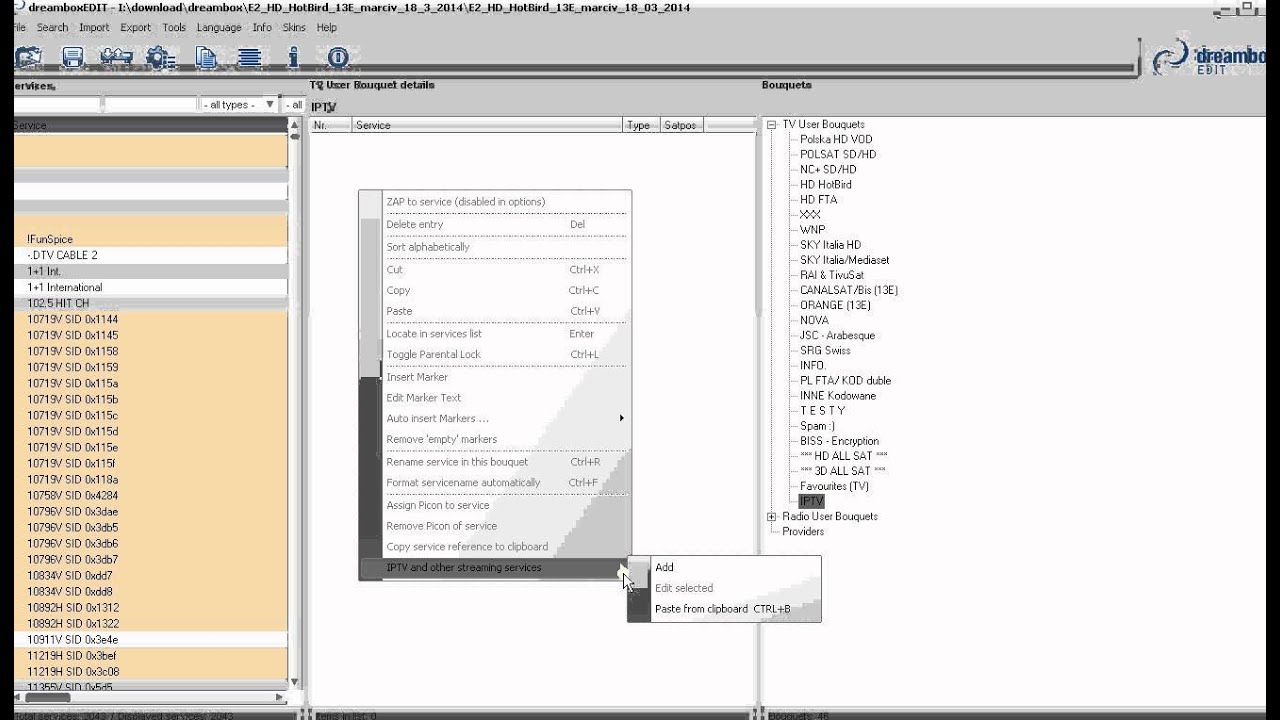Click the Service column header in bouquet details
Screen dimensions: 1280x720
487,125
